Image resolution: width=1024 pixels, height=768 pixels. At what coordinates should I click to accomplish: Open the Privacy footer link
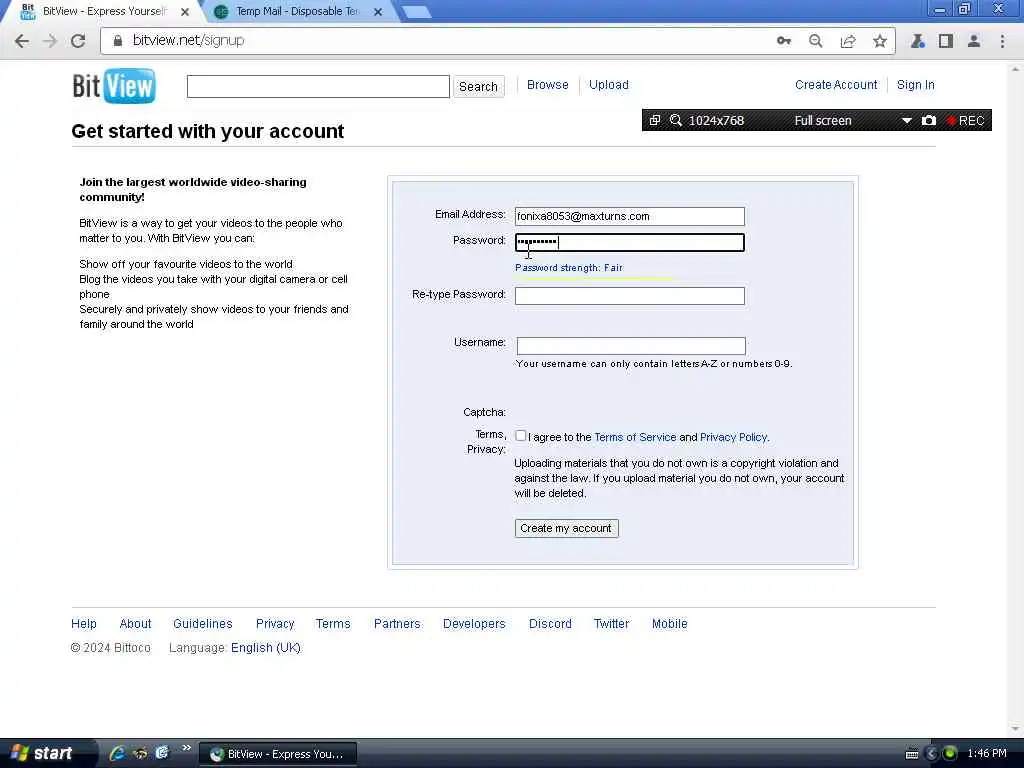275,624
